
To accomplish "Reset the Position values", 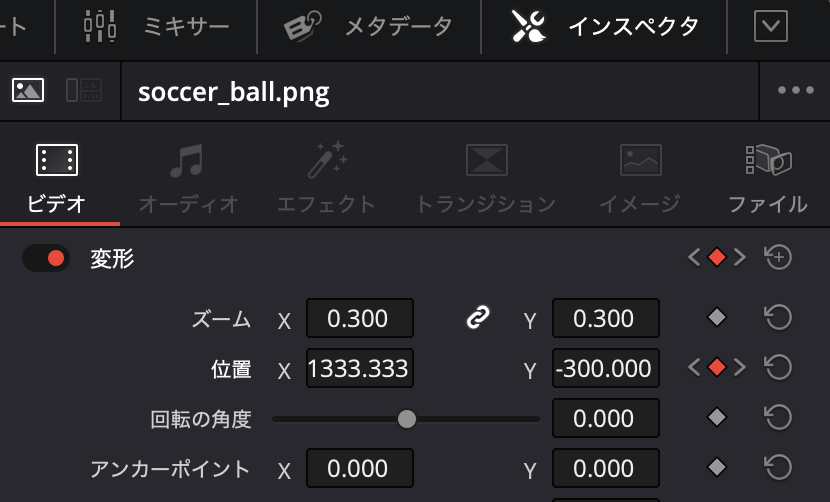I will 778,368.
